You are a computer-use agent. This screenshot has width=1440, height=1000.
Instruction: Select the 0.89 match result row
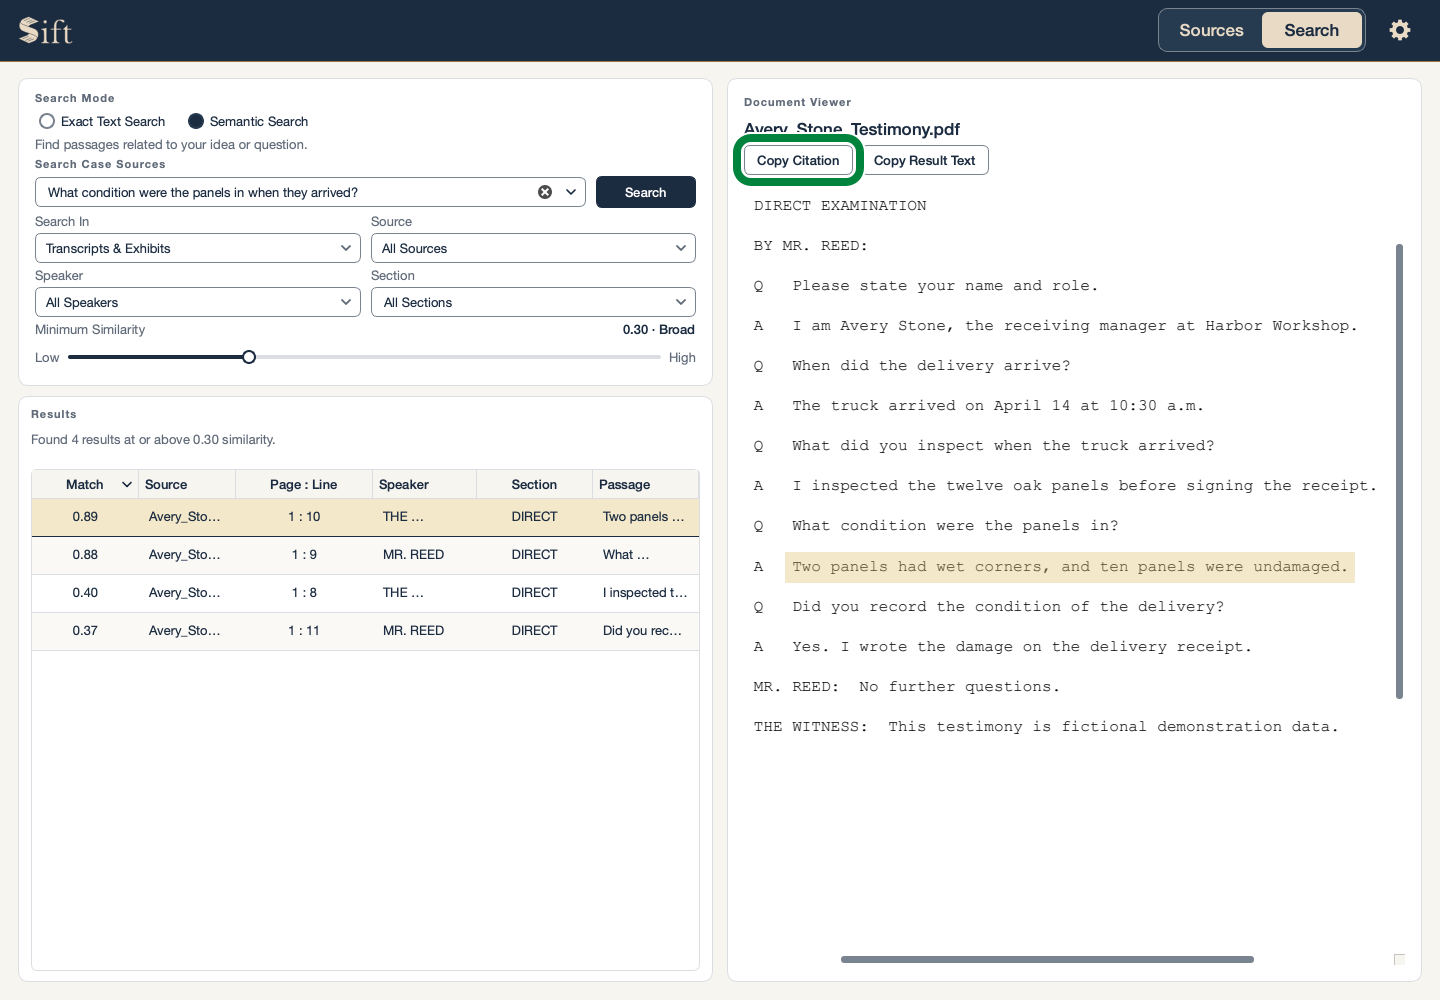365,517
